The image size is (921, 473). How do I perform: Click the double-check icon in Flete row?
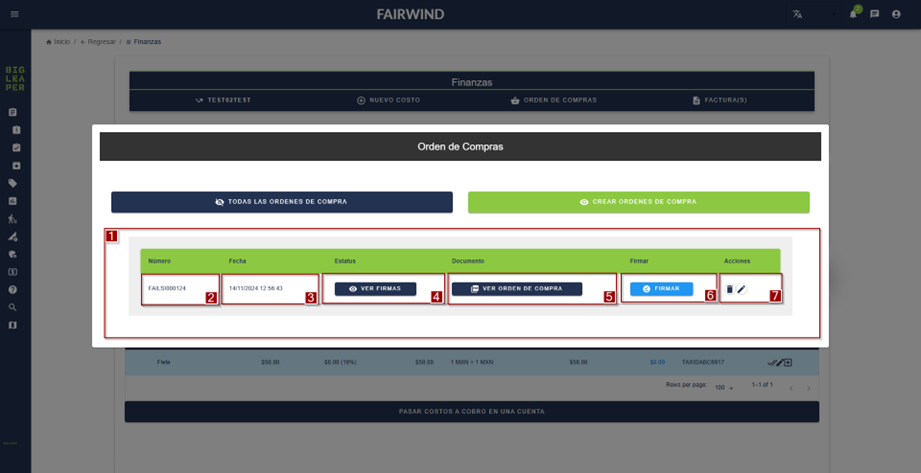772,363
